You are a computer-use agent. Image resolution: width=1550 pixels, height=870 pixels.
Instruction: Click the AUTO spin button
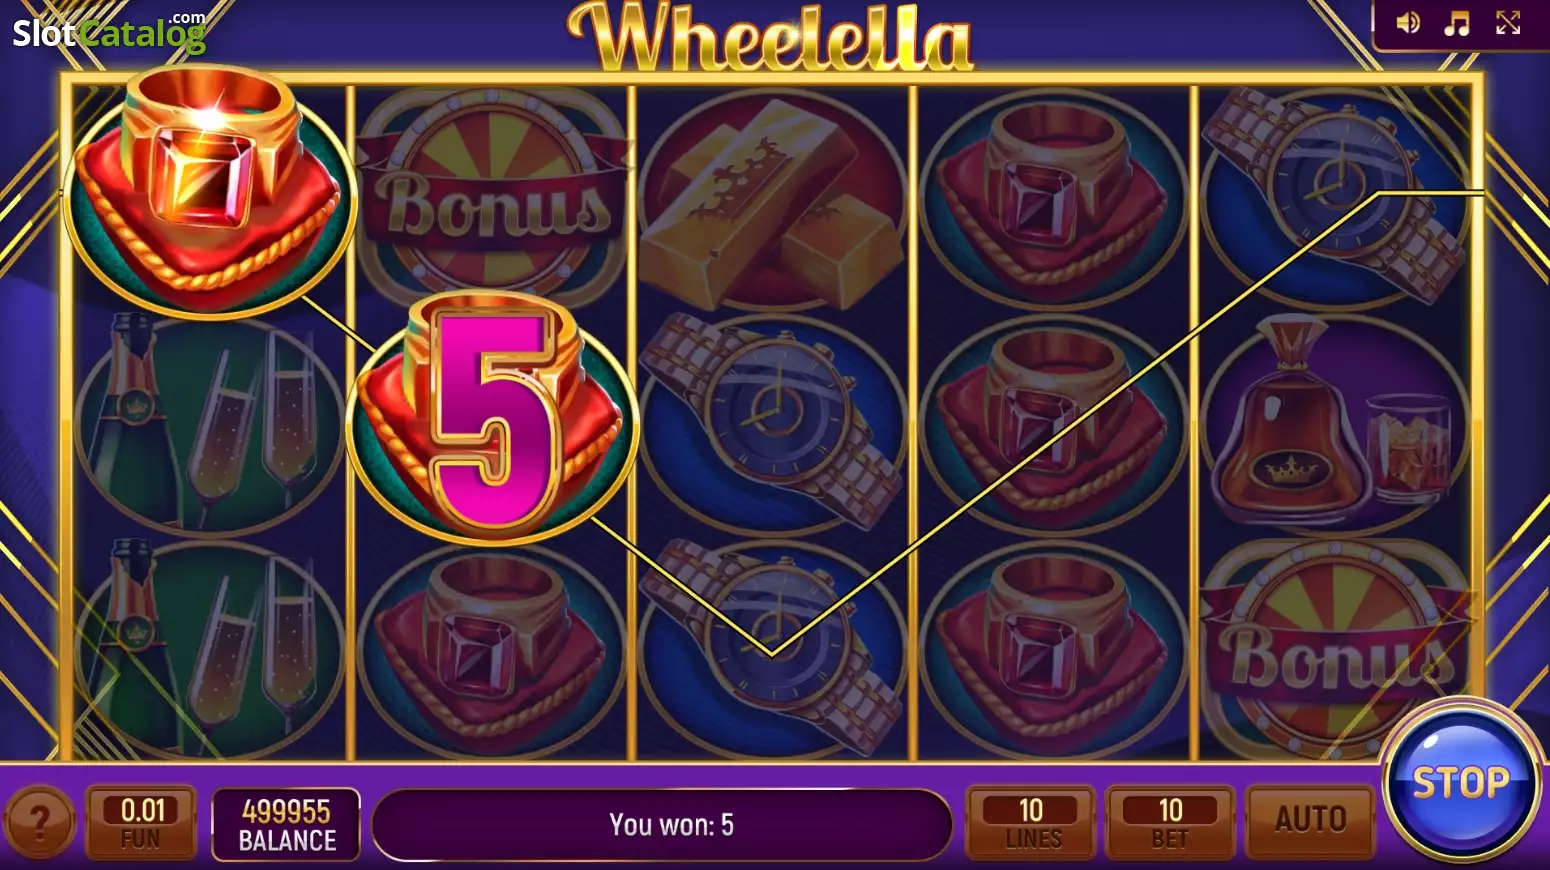tap(1310, 821)
